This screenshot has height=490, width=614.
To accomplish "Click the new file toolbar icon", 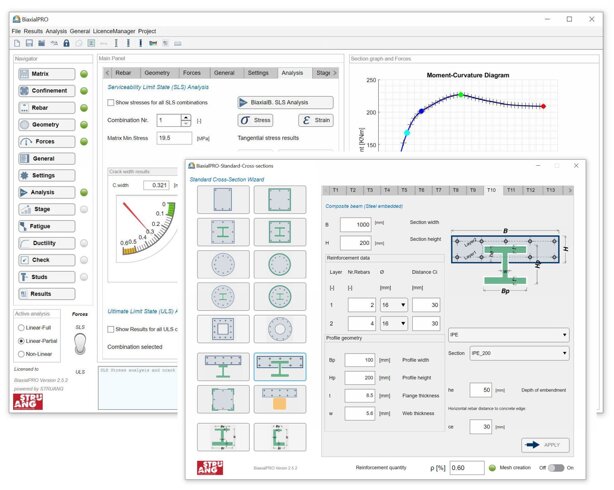I will tap(17, 43).
